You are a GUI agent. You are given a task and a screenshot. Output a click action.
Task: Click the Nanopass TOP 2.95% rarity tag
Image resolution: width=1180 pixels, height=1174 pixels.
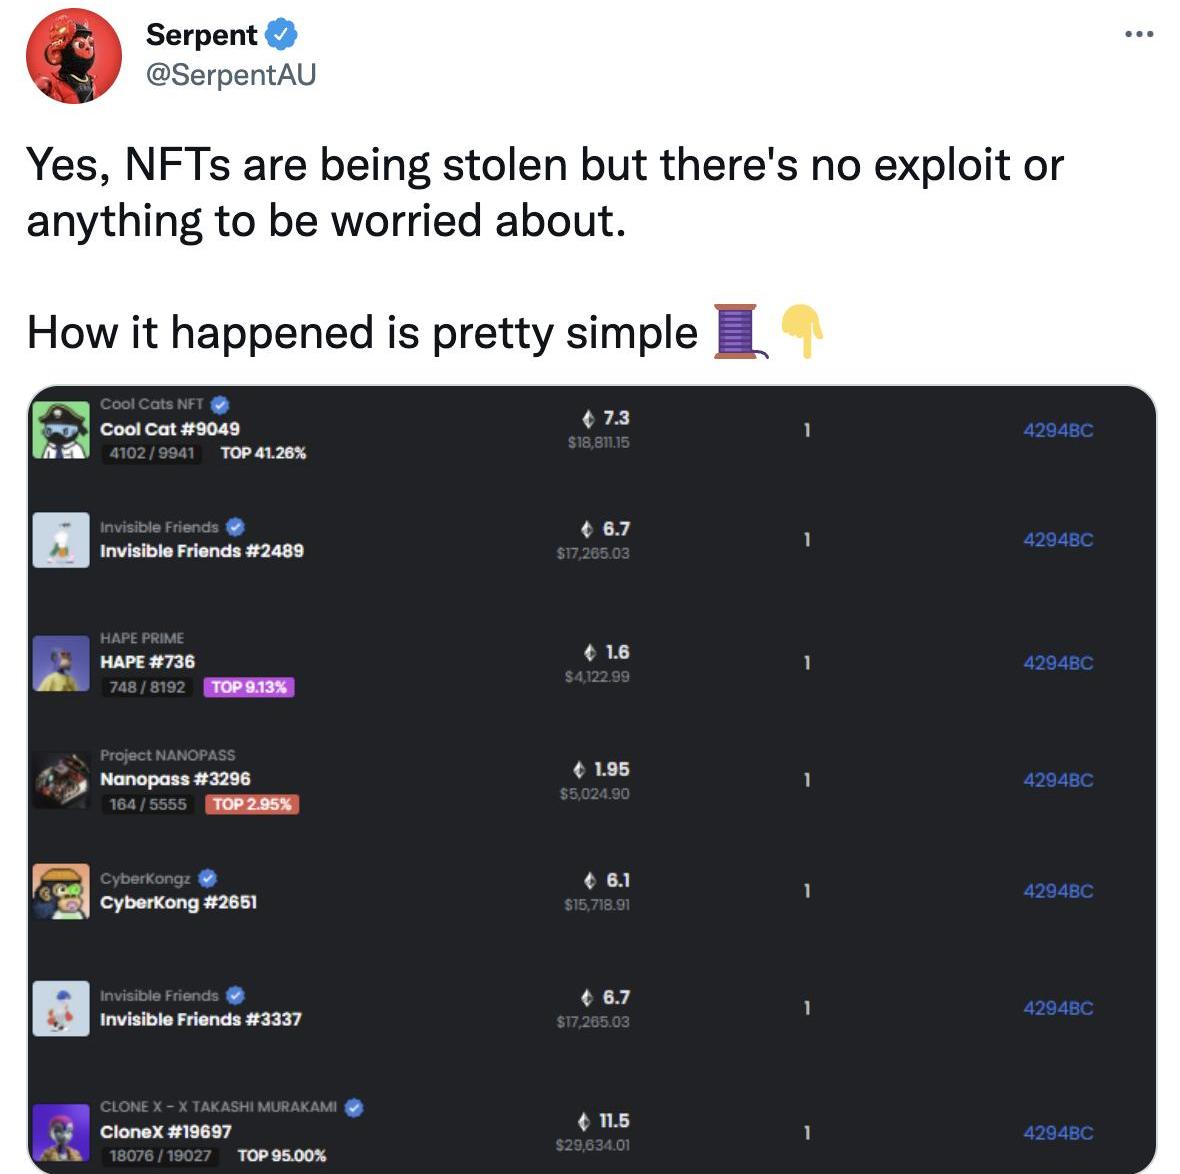[252, 804]
